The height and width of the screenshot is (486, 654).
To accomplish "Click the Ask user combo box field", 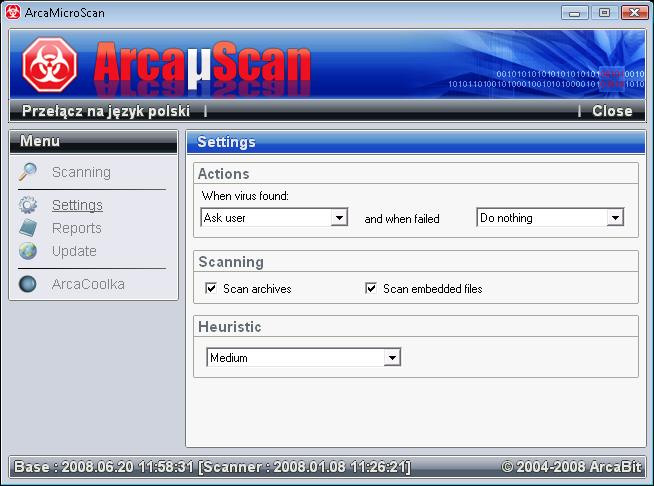I will 274,217.
